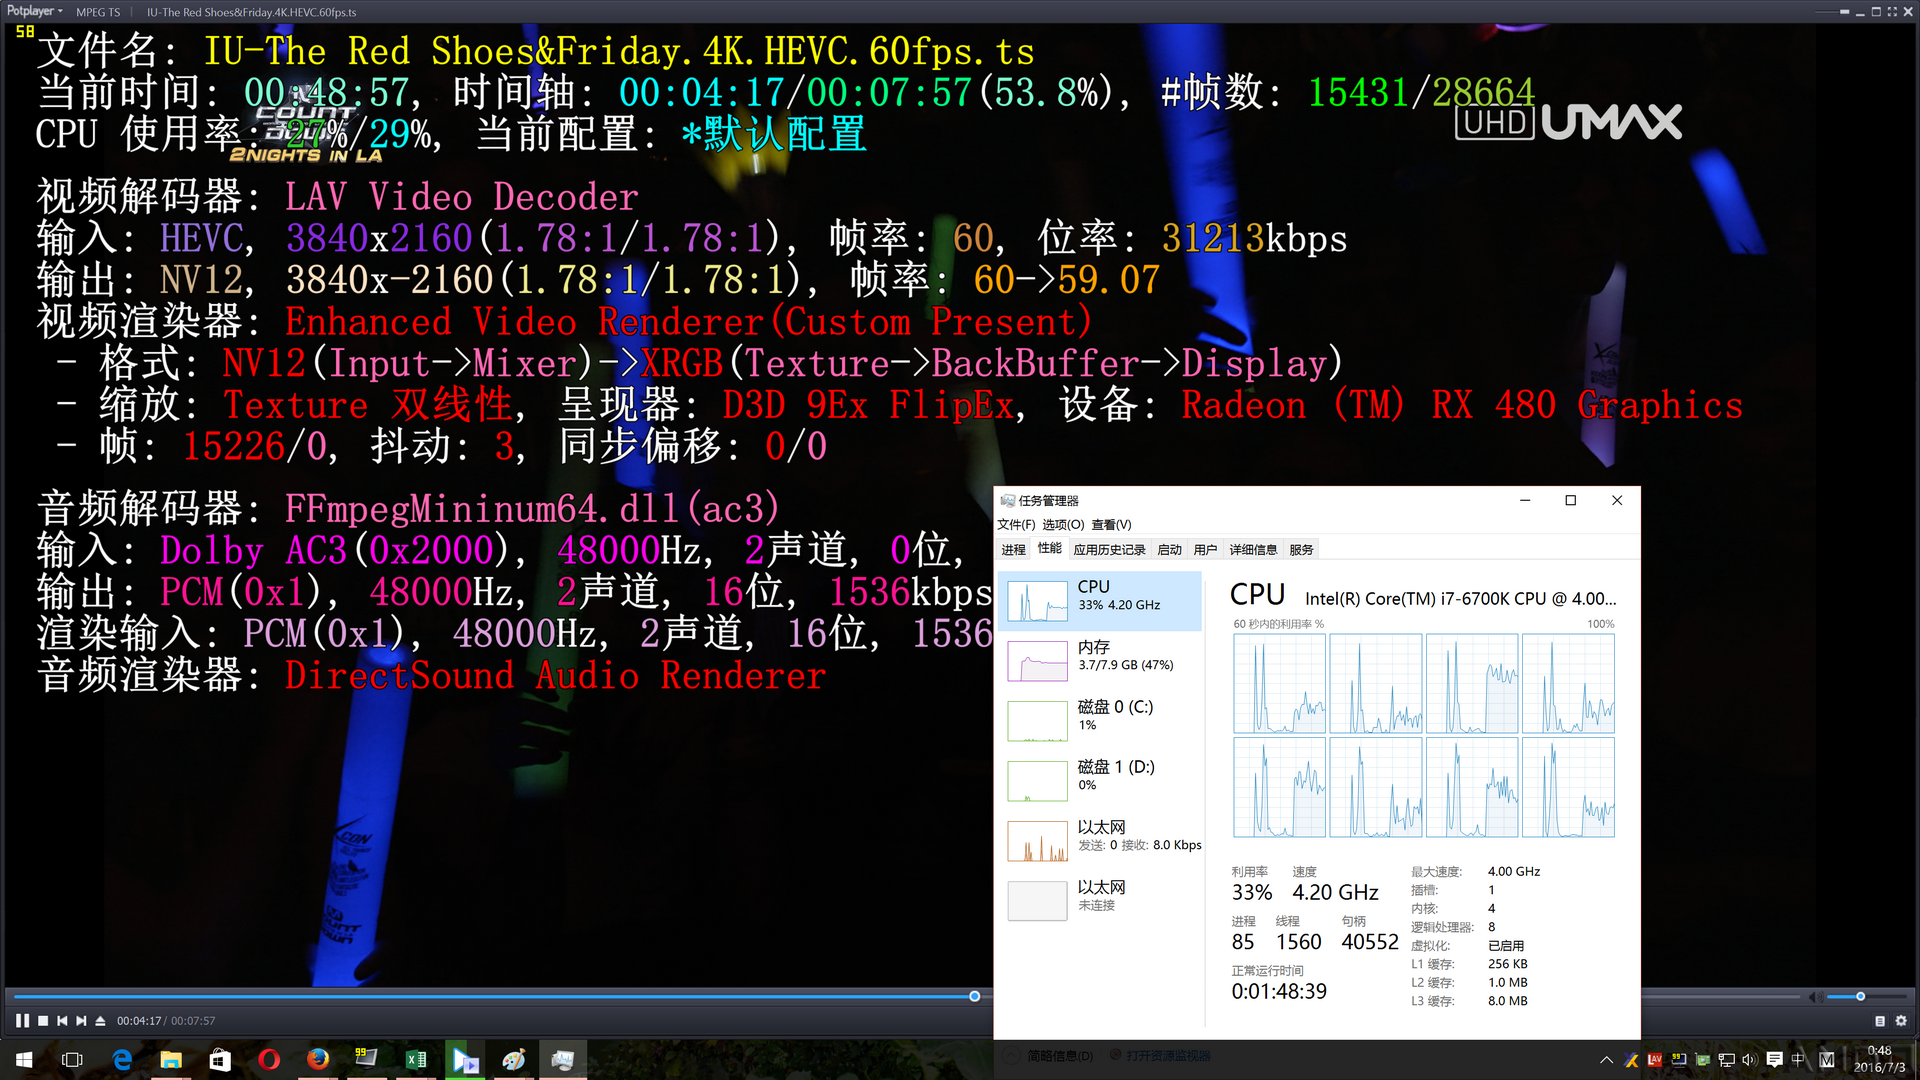
Task: Click the M input method tray icon
Action: [x=1827, y=1060]
